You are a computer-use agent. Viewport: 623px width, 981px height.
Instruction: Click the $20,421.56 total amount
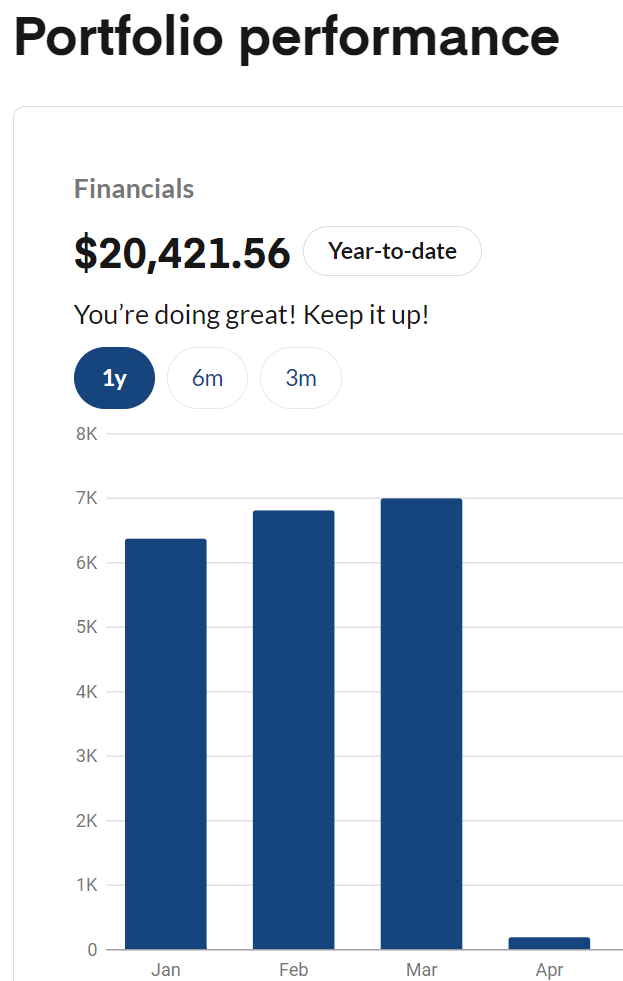point(182,253)
